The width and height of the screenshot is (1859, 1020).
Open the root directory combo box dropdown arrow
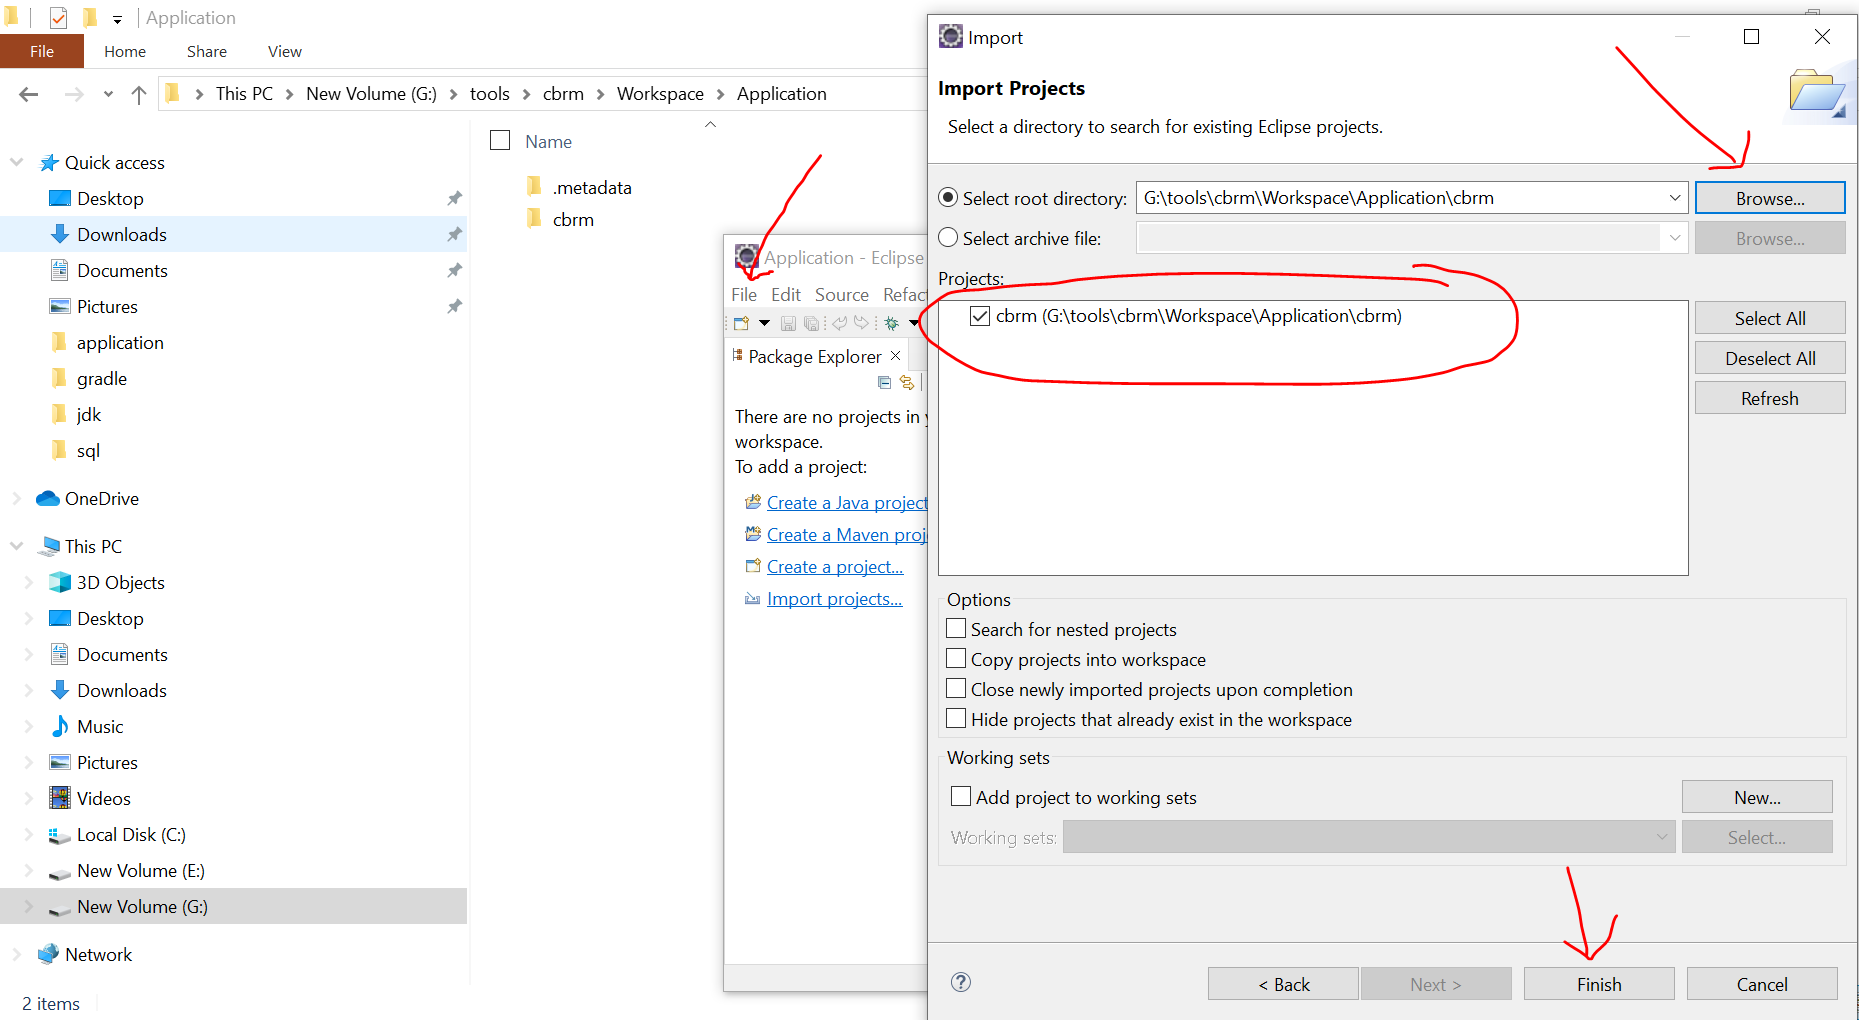tap(1675, 198)
